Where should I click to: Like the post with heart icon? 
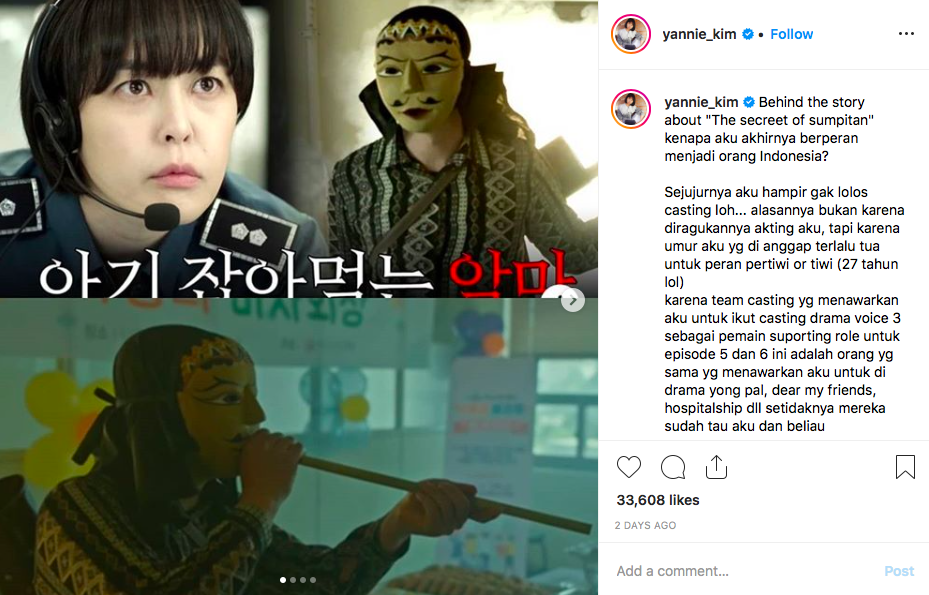pos(629,467)
